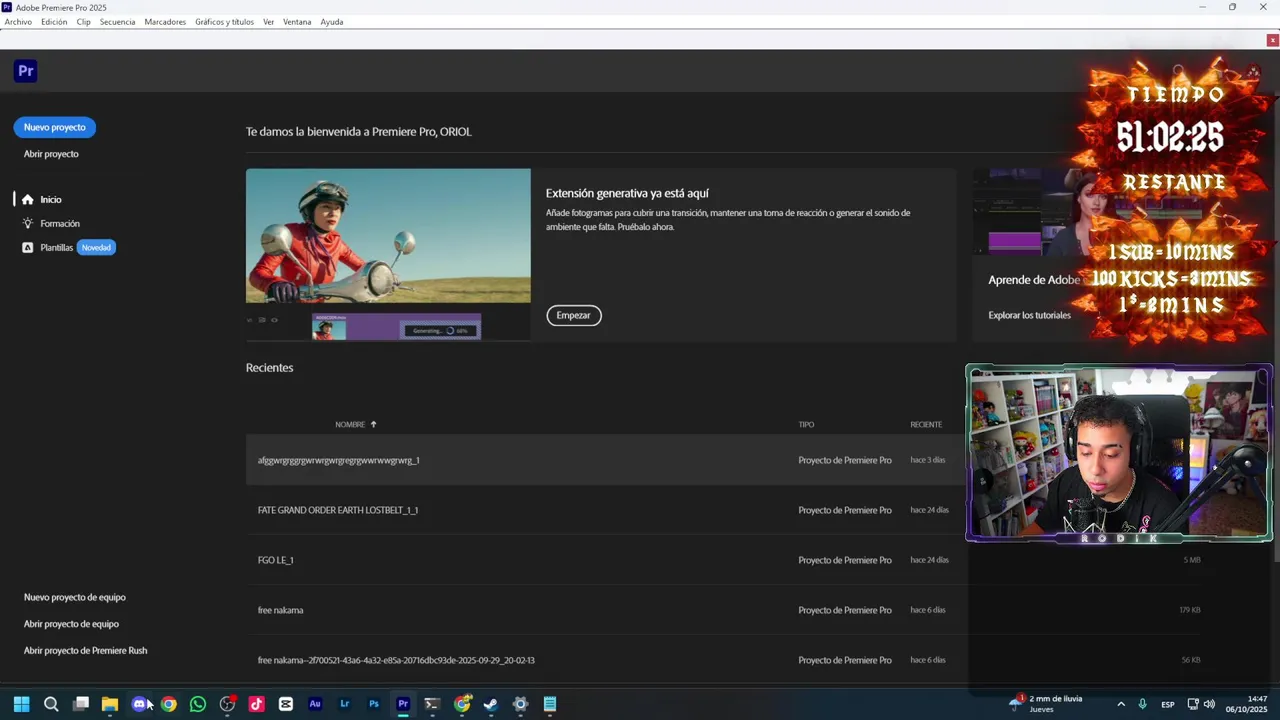This screenshot has width=1280, height=720.
Task: Open WhatsApp from taskbar
Action: coord(198,704)
